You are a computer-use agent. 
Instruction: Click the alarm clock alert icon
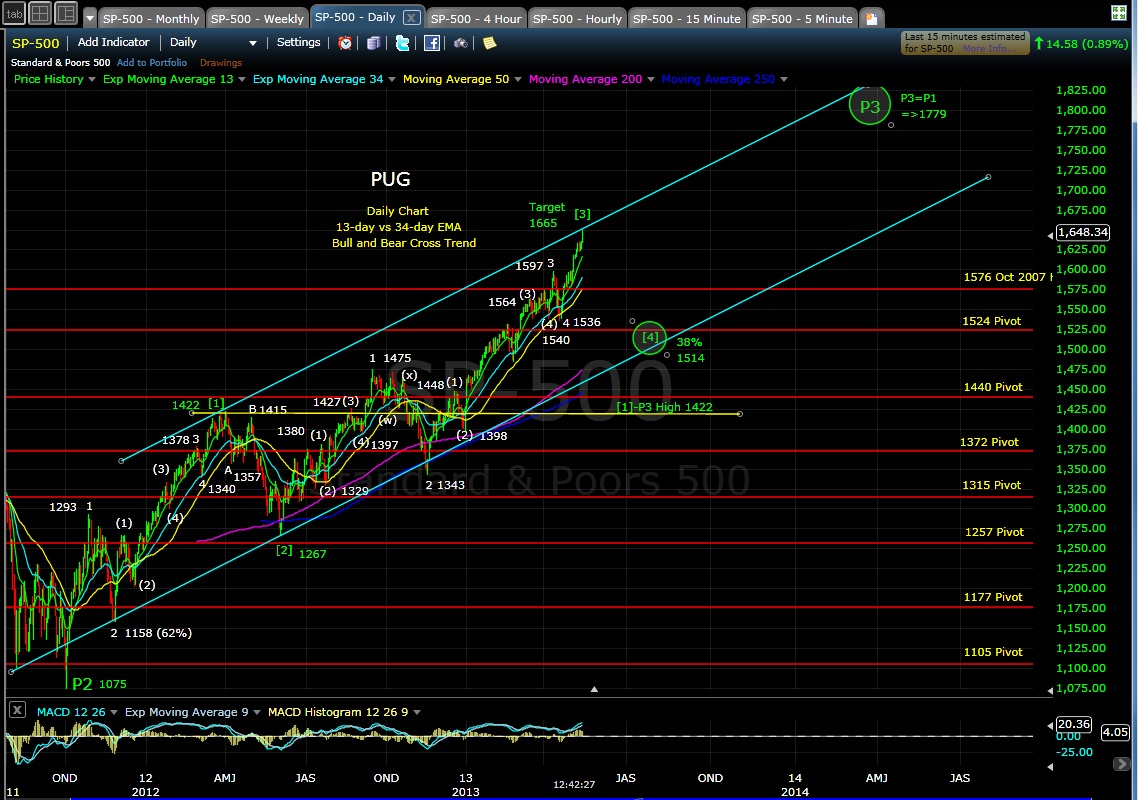coord(345,43)
